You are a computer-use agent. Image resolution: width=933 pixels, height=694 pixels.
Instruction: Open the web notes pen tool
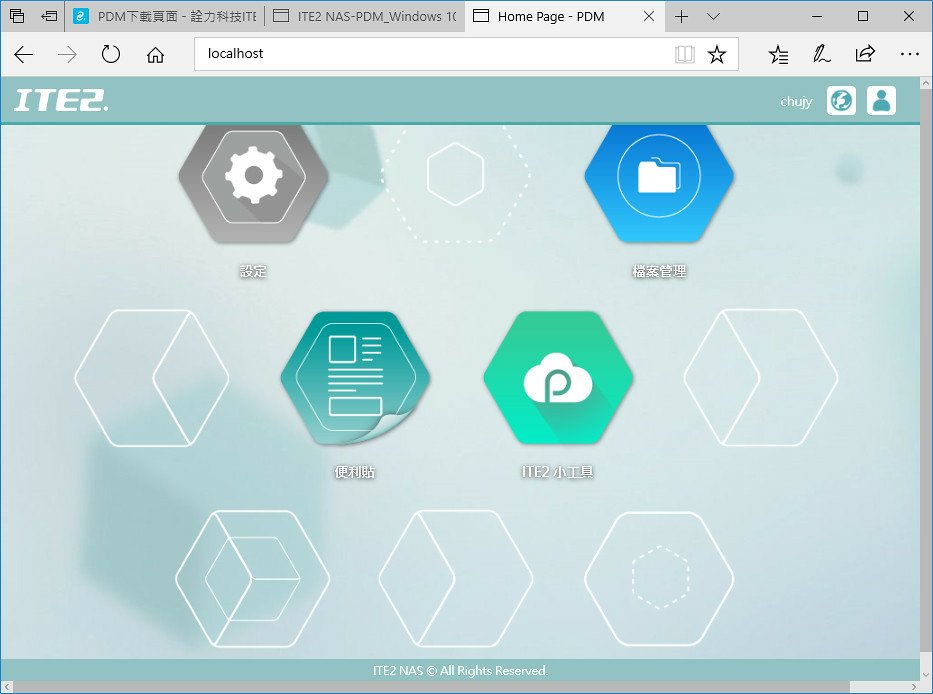(x=822, y=55)
